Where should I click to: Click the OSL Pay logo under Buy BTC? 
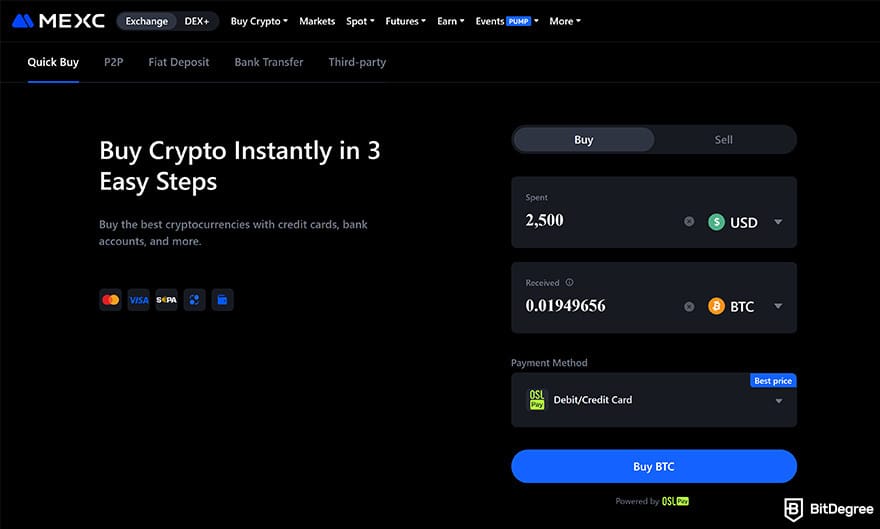[x=675, y=501]
